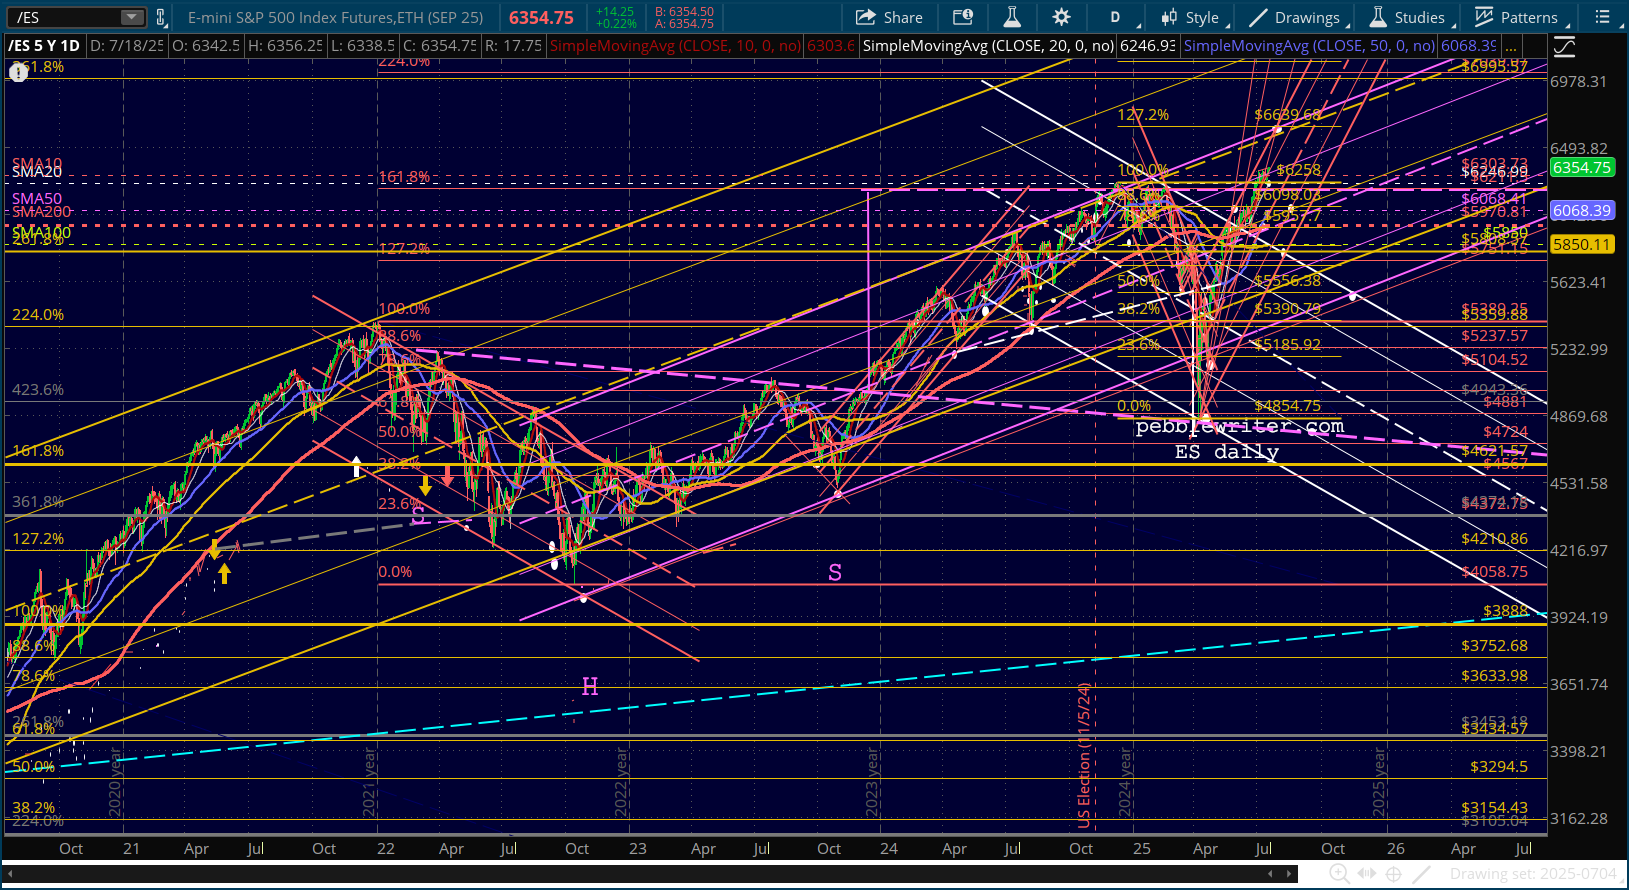Click the E-mini S&P 500 Index Futures description
The width and height of the screenshot is (1629, 890).
coord(336,17)
